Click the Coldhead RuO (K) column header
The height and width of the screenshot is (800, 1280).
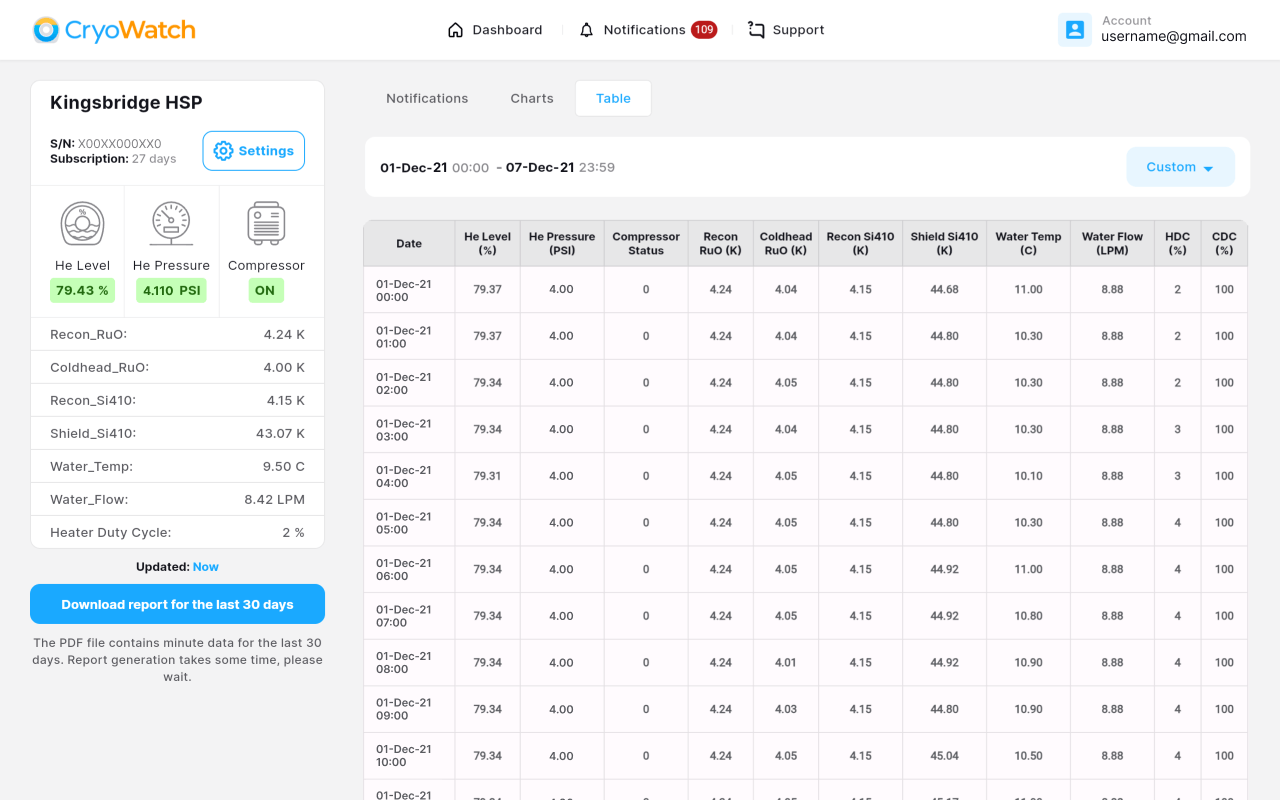click(786, 243)
